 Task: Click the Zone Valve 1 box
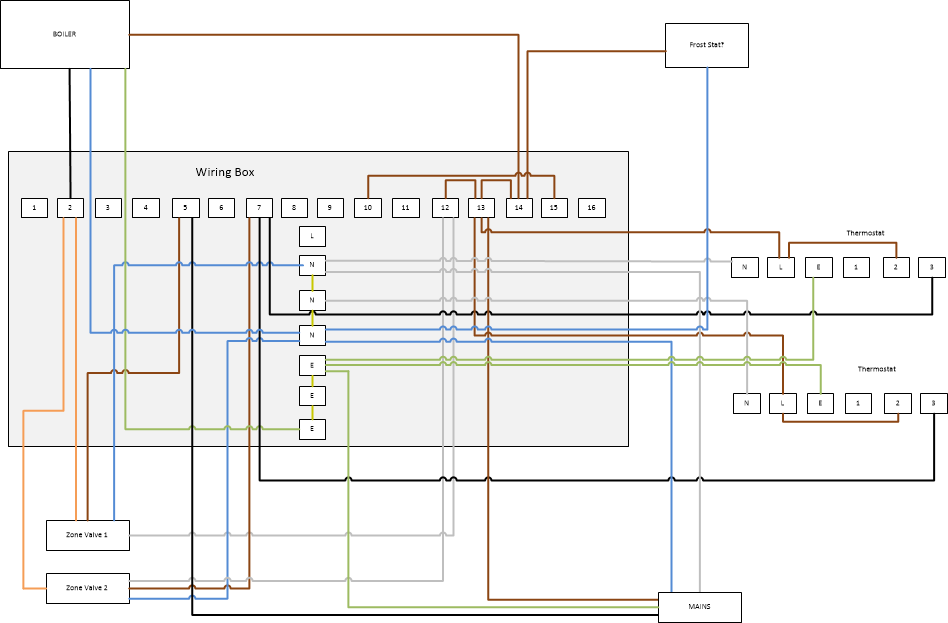88,535
